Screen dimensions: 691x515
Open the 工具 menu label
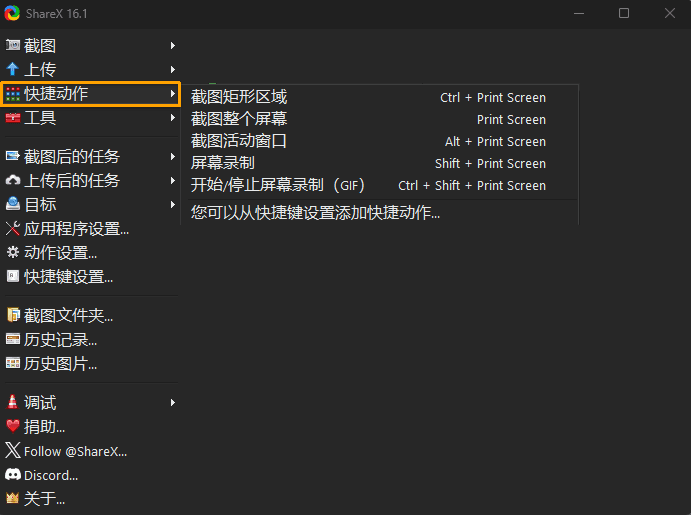[40, 118]
